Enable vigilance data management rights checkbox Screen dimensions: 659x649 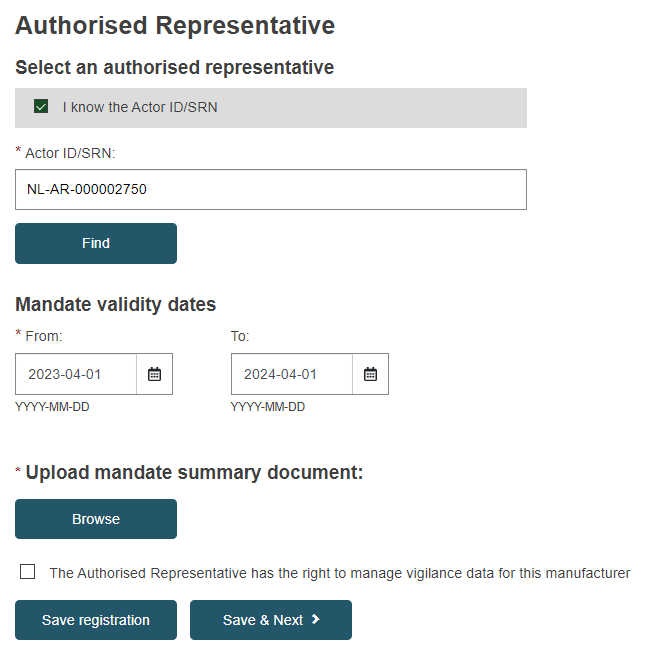coord(28,572)
